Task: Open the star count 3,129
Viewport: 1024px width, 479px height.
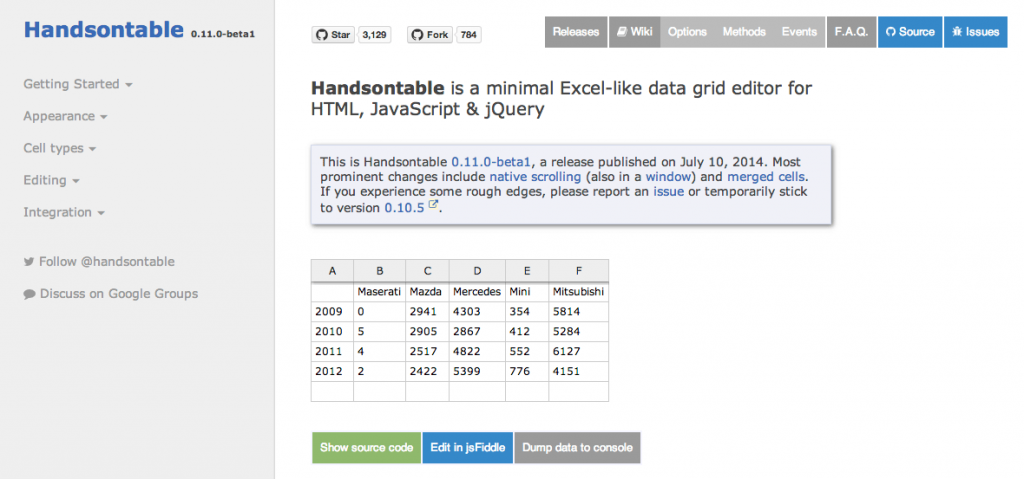Action: click(374, 35)
